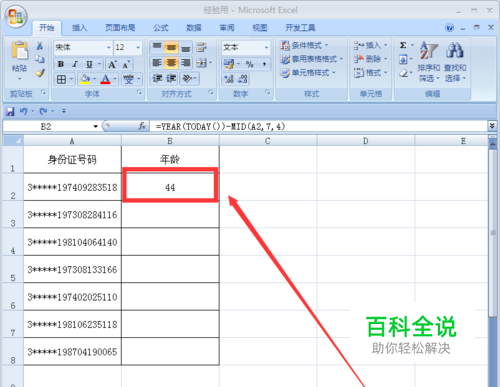Open the fill color dropdown arrow
Viewport: 500px width, 387px height.
[94, 79]
